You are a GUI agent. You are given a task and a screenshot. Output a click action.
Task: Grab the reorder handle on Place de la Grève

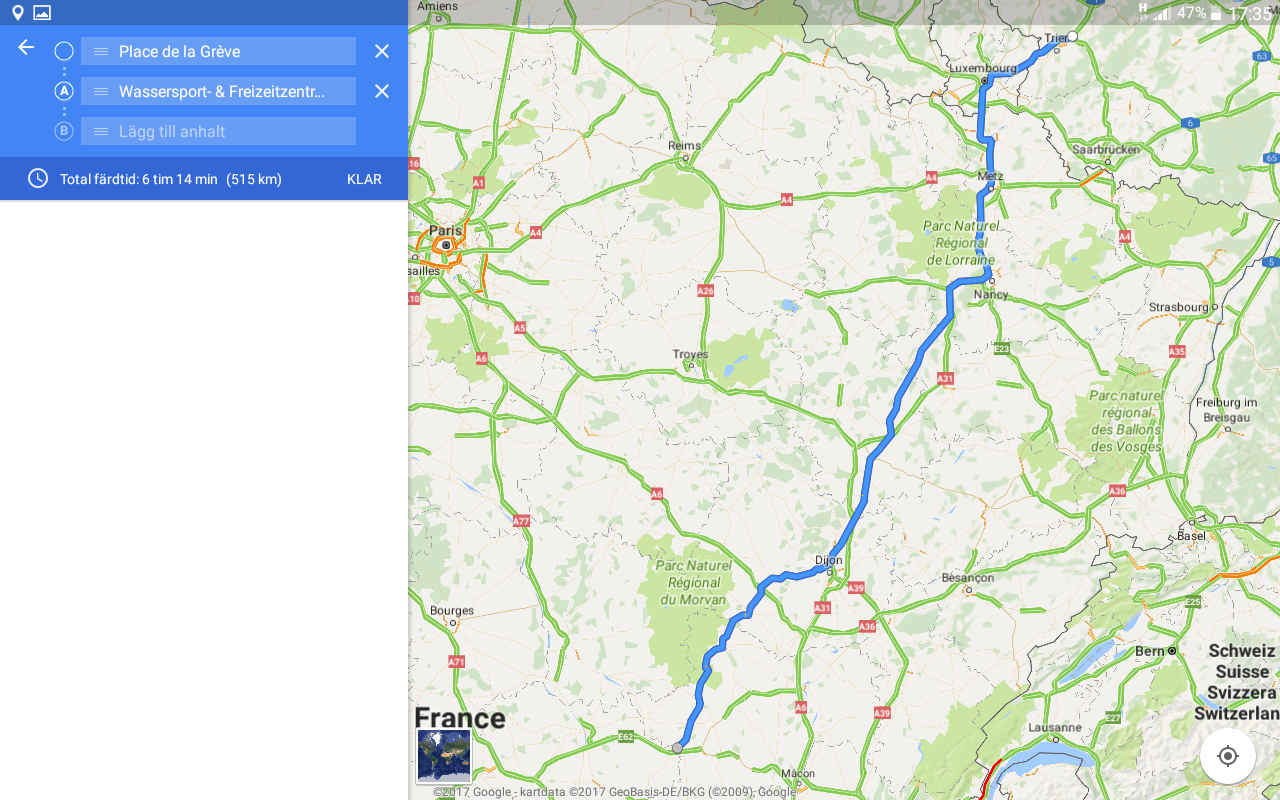point(100,51)
